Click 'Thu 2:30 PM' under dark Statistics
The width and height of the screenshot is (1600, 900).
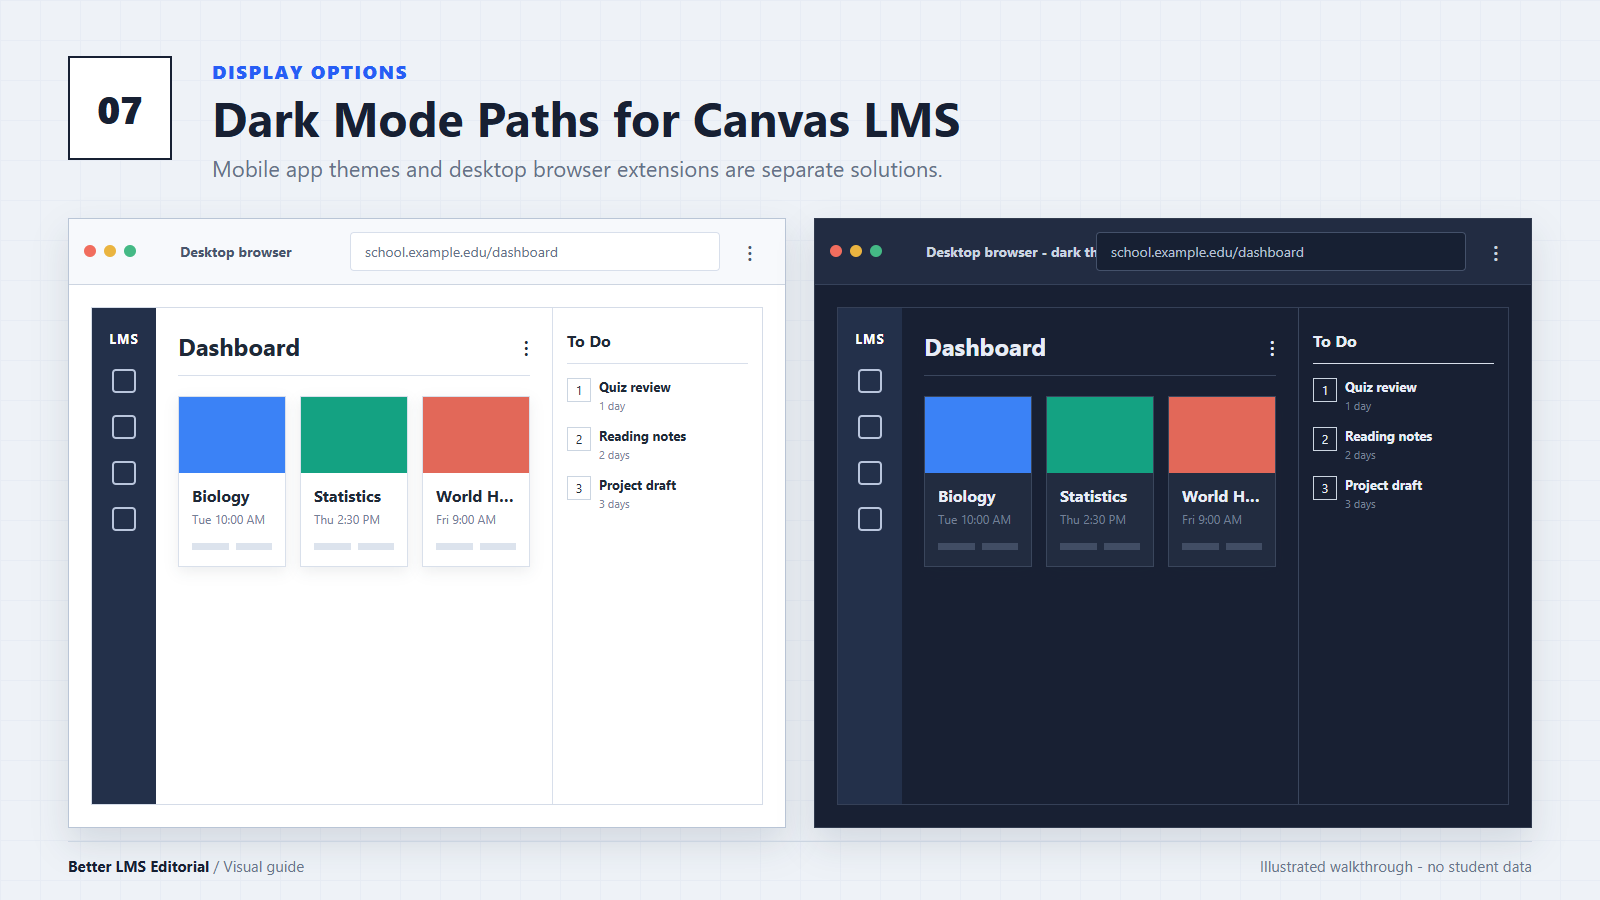click(x=1093, y=520)
